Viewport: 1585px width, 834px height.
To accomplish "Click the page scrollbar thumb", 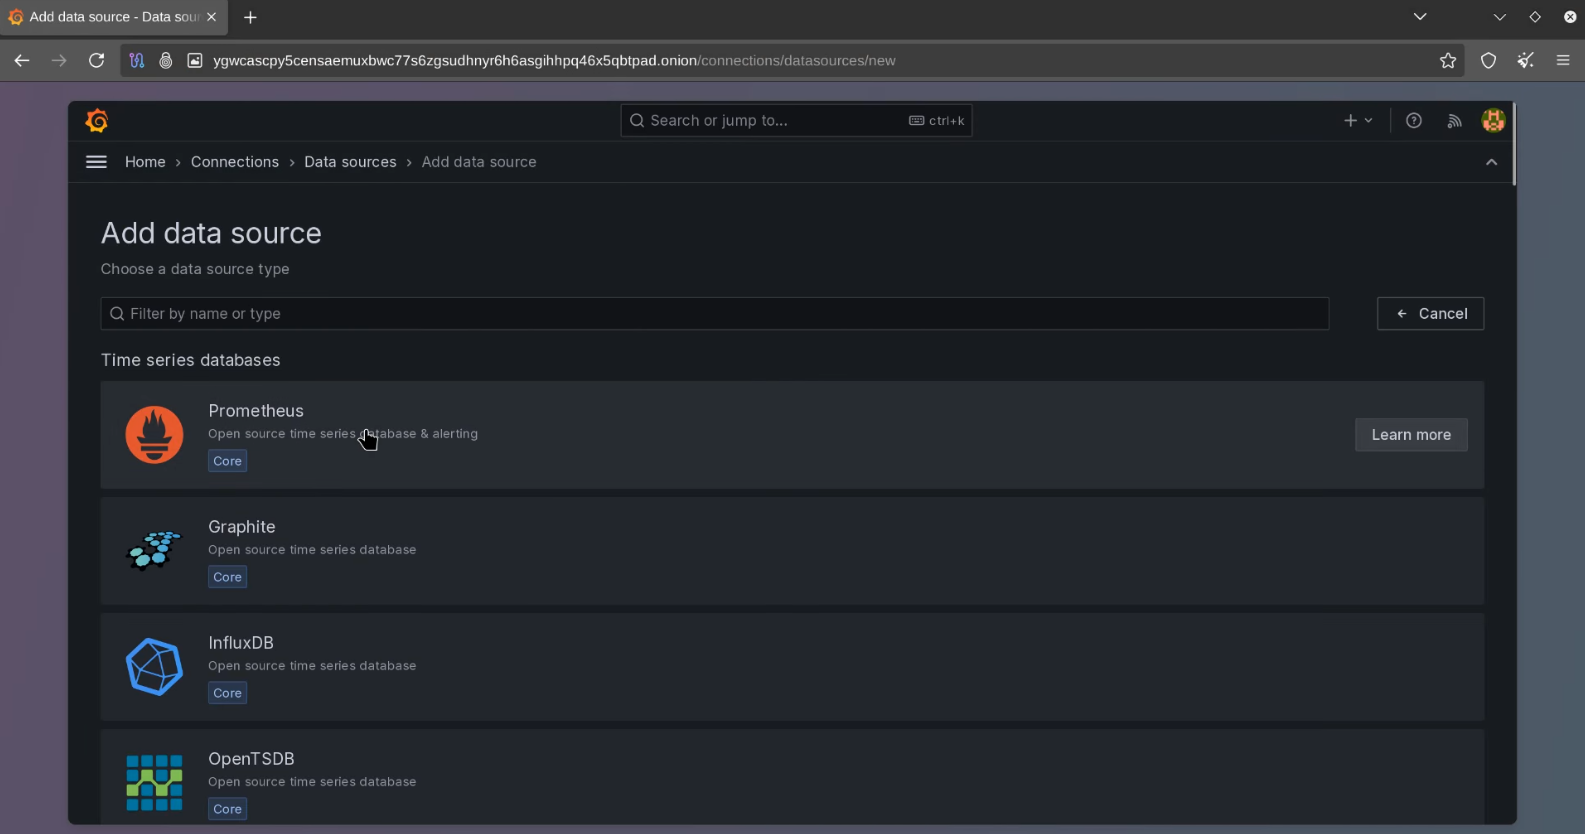I will click(1514, 143).
